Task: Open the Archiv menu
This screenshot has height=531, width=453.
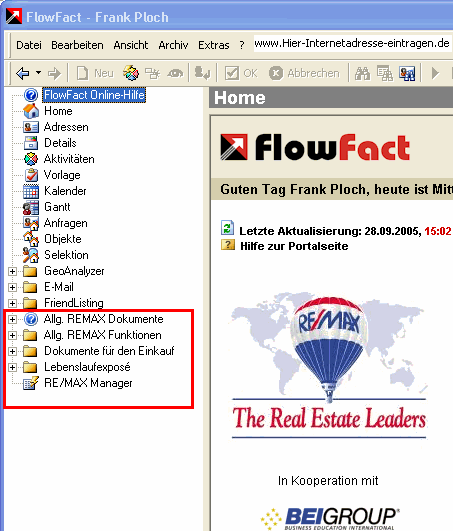Action: tap(173, 45)
